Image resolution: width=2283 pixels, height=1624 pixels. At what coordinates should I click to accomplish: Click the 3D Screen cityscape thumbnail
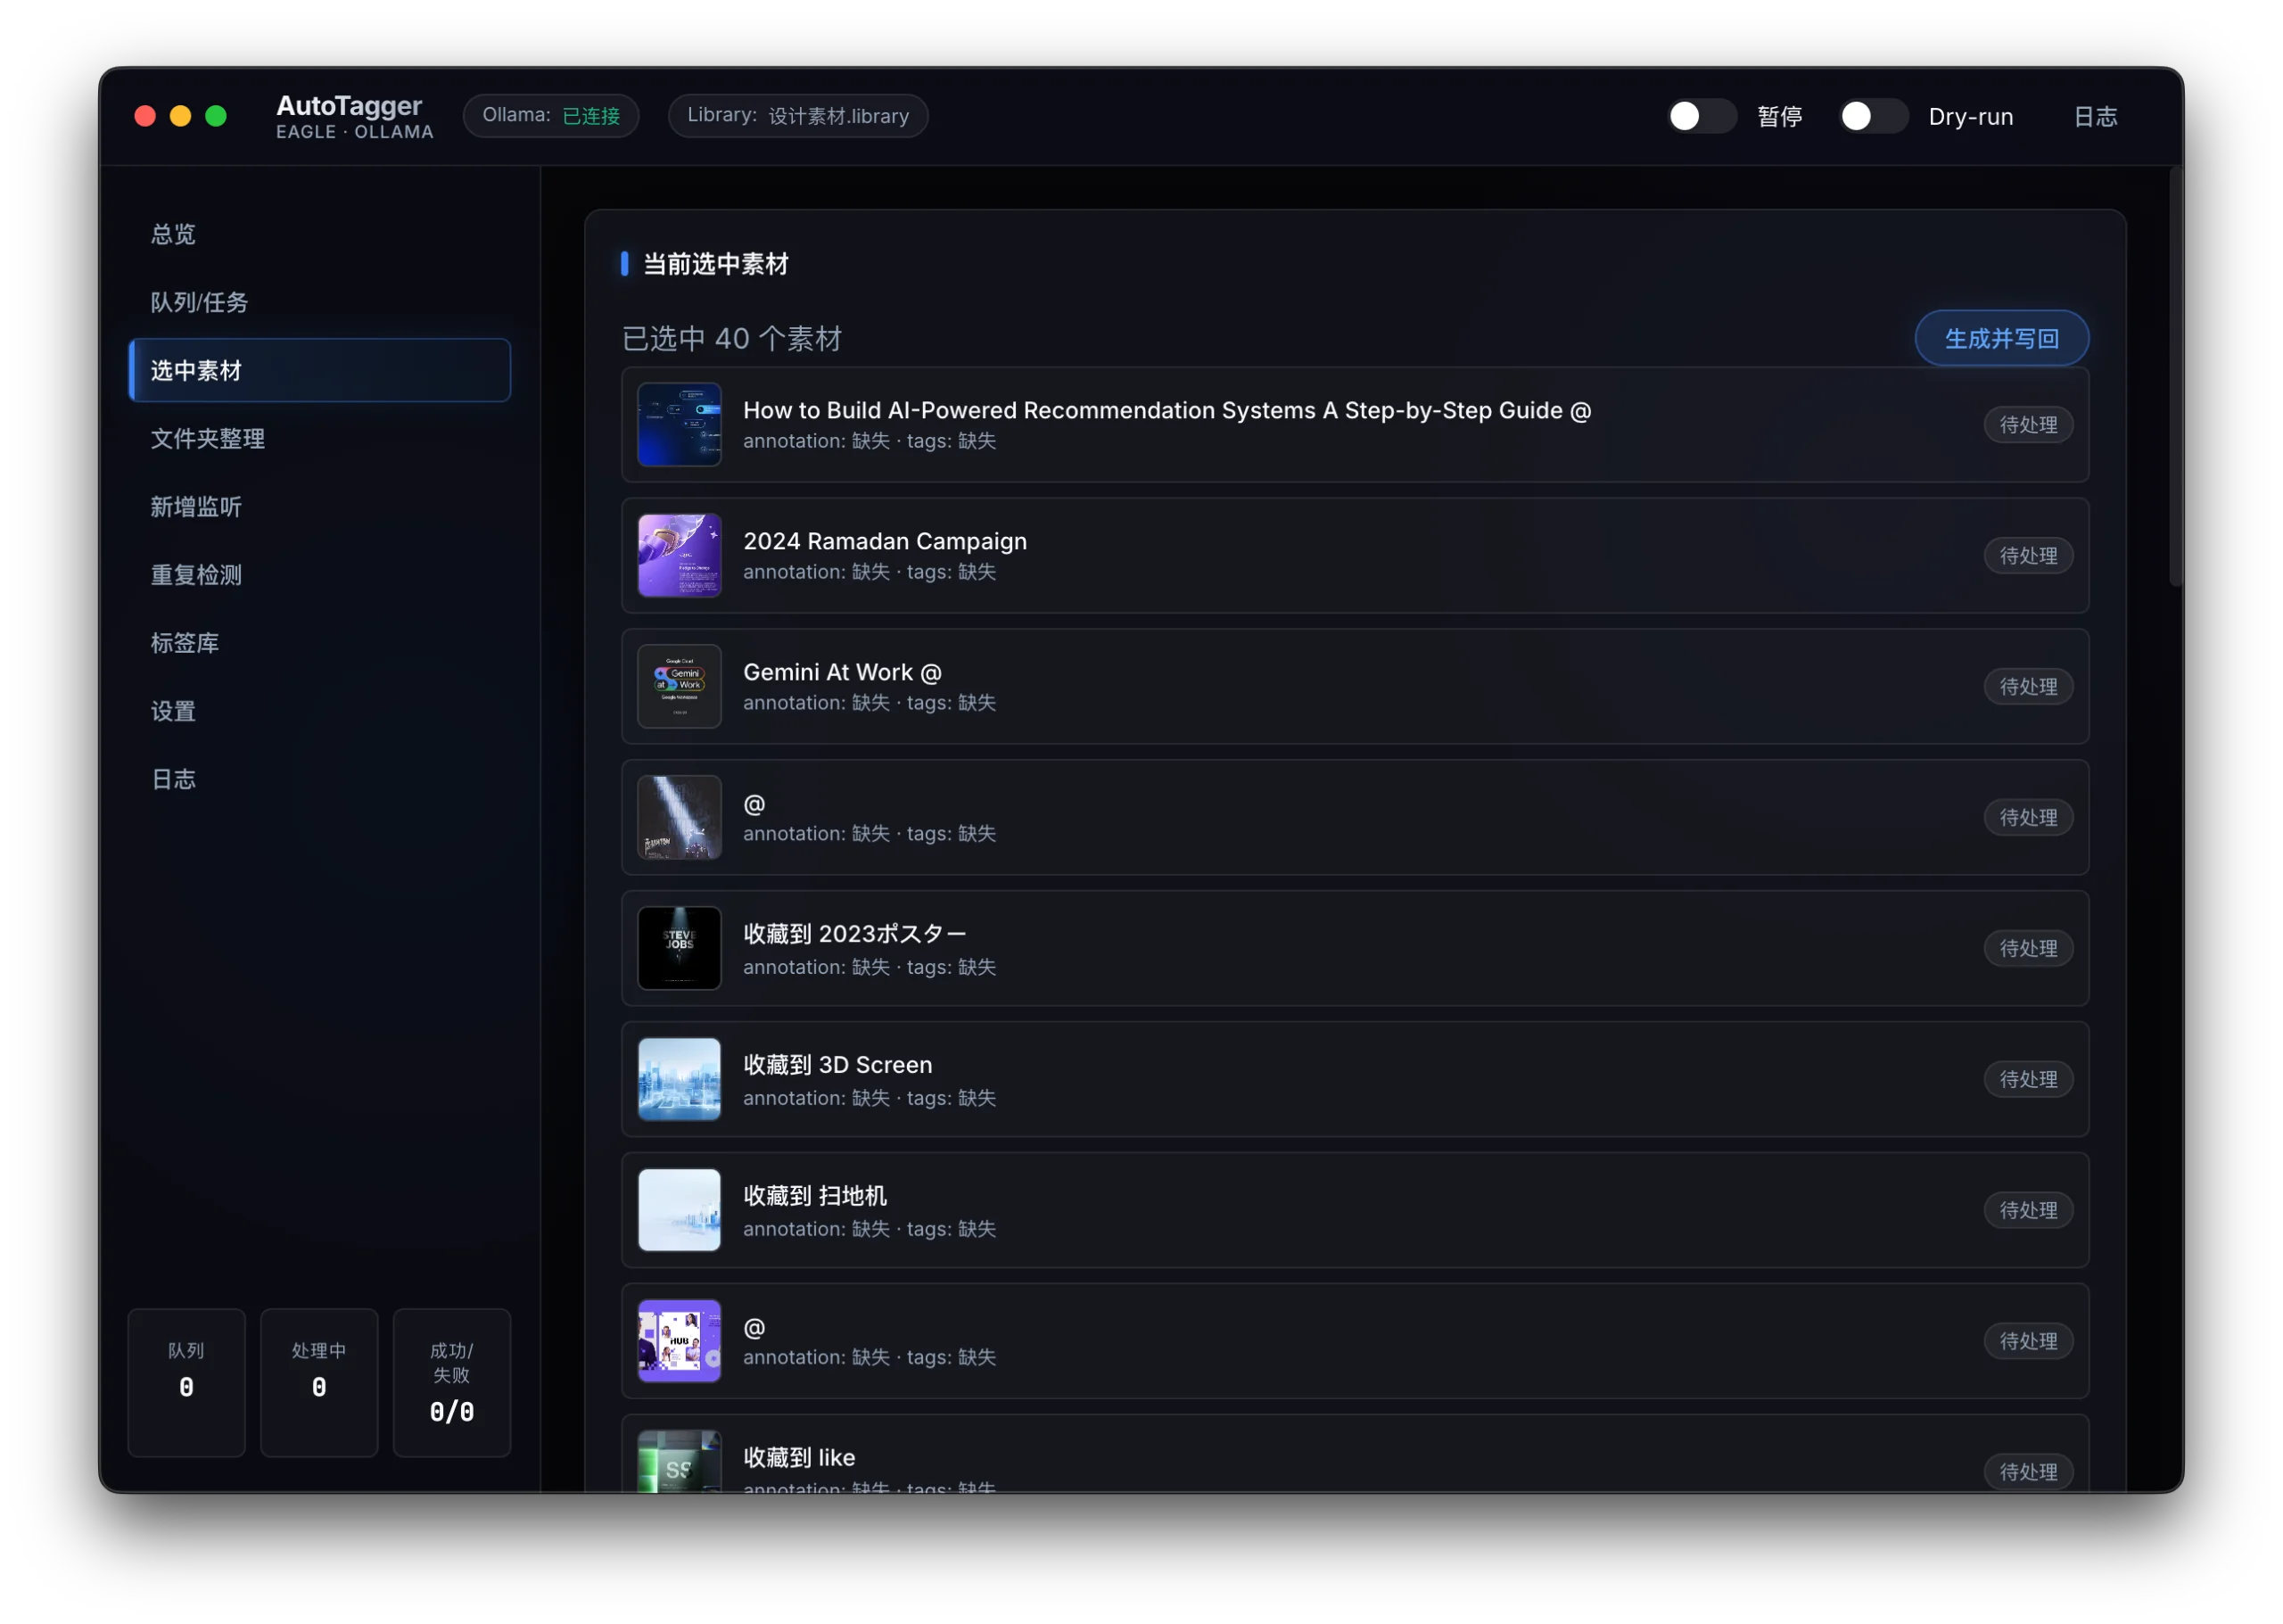point(679,1079)
